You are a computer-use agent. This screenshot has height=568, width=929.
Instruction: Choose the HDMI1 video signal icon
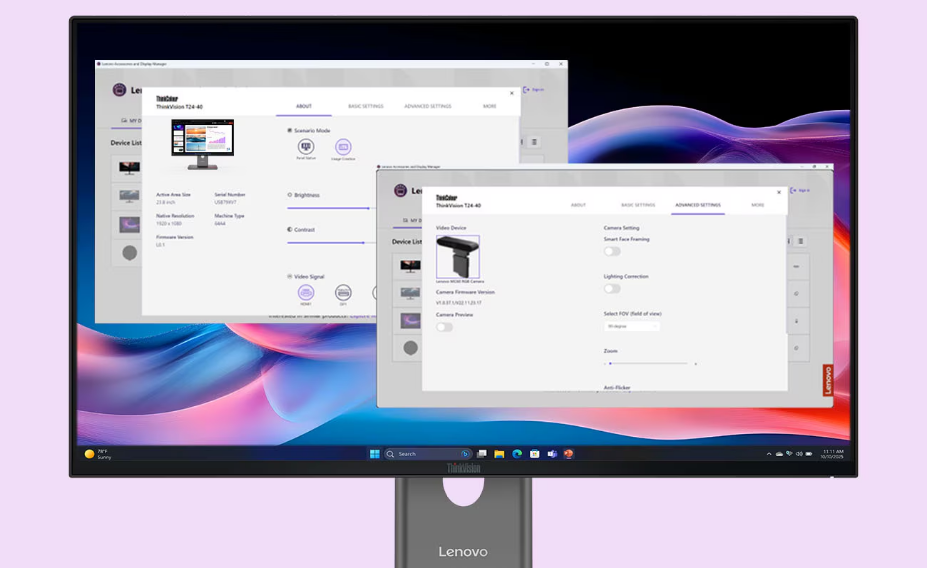(x=306, y=292)
